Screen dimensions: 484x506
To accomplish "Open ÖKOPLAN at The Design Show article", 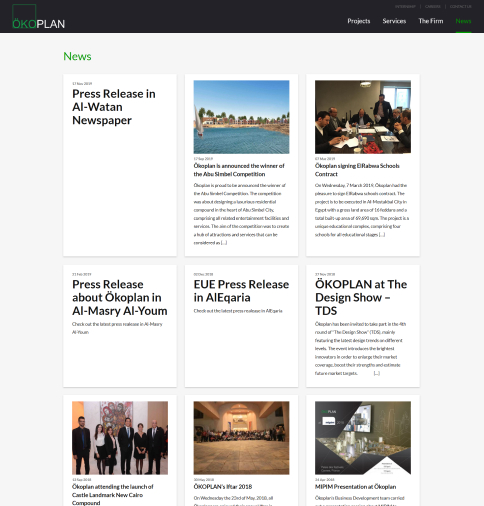I will (x=361, y=297).
